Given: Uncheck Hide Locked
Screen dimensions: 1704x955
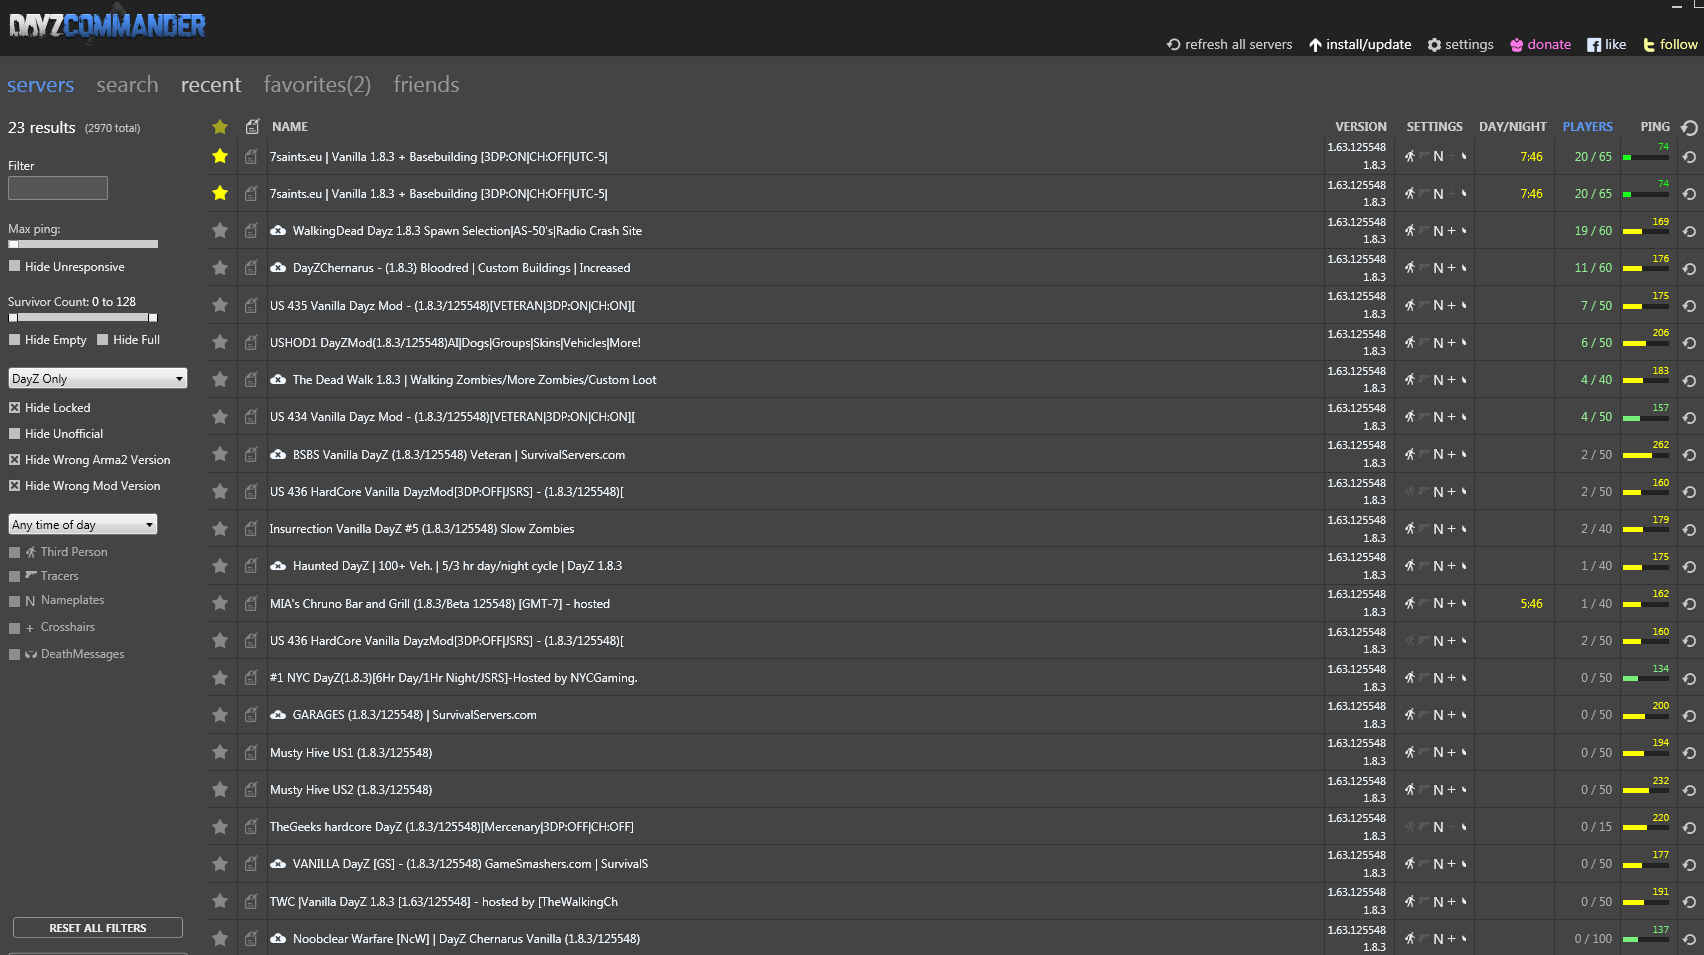Looking at the screenshot, I should (x=14, y=408).
